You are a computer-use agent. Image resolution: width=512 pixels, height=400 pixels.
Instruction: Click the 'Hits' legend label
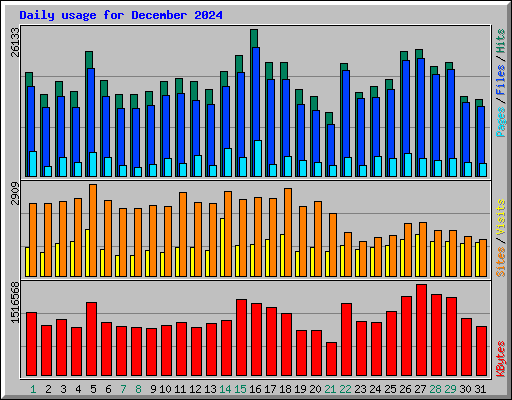tap(501, 41)
